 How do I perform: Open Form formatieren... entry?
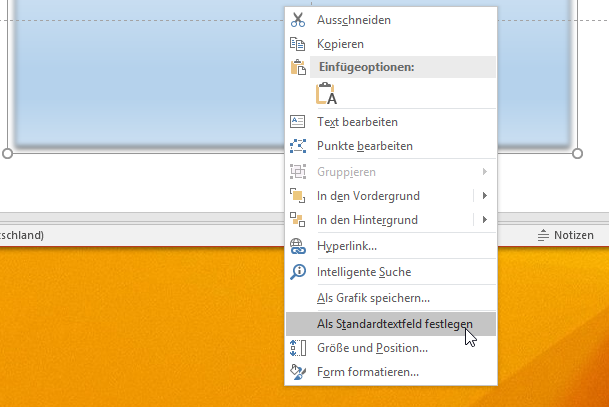pyautogui.click(x=391, y=372)
